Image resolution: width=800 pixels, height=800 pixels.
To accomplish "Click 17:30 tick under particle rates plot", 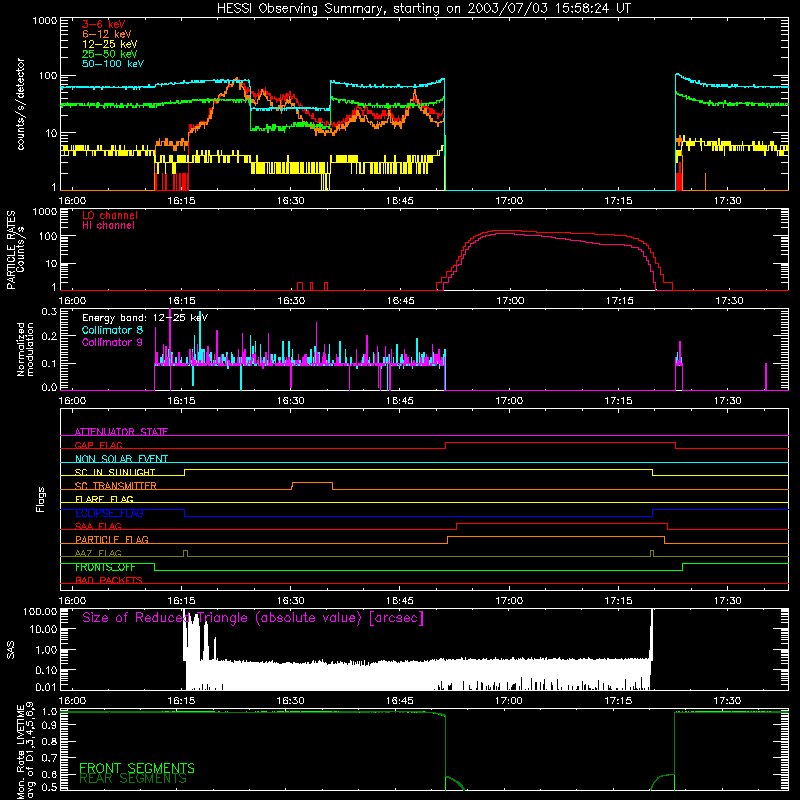I will [729, 301].
